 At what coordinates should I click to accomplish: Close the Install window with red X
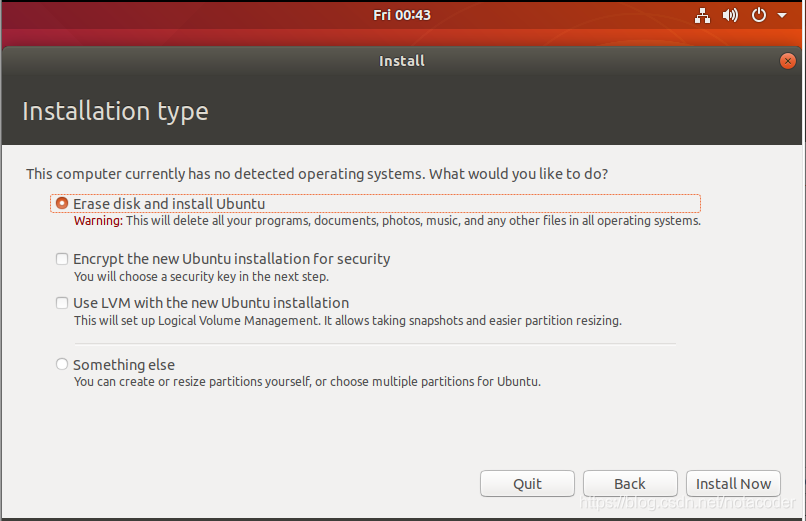point(787,61)
